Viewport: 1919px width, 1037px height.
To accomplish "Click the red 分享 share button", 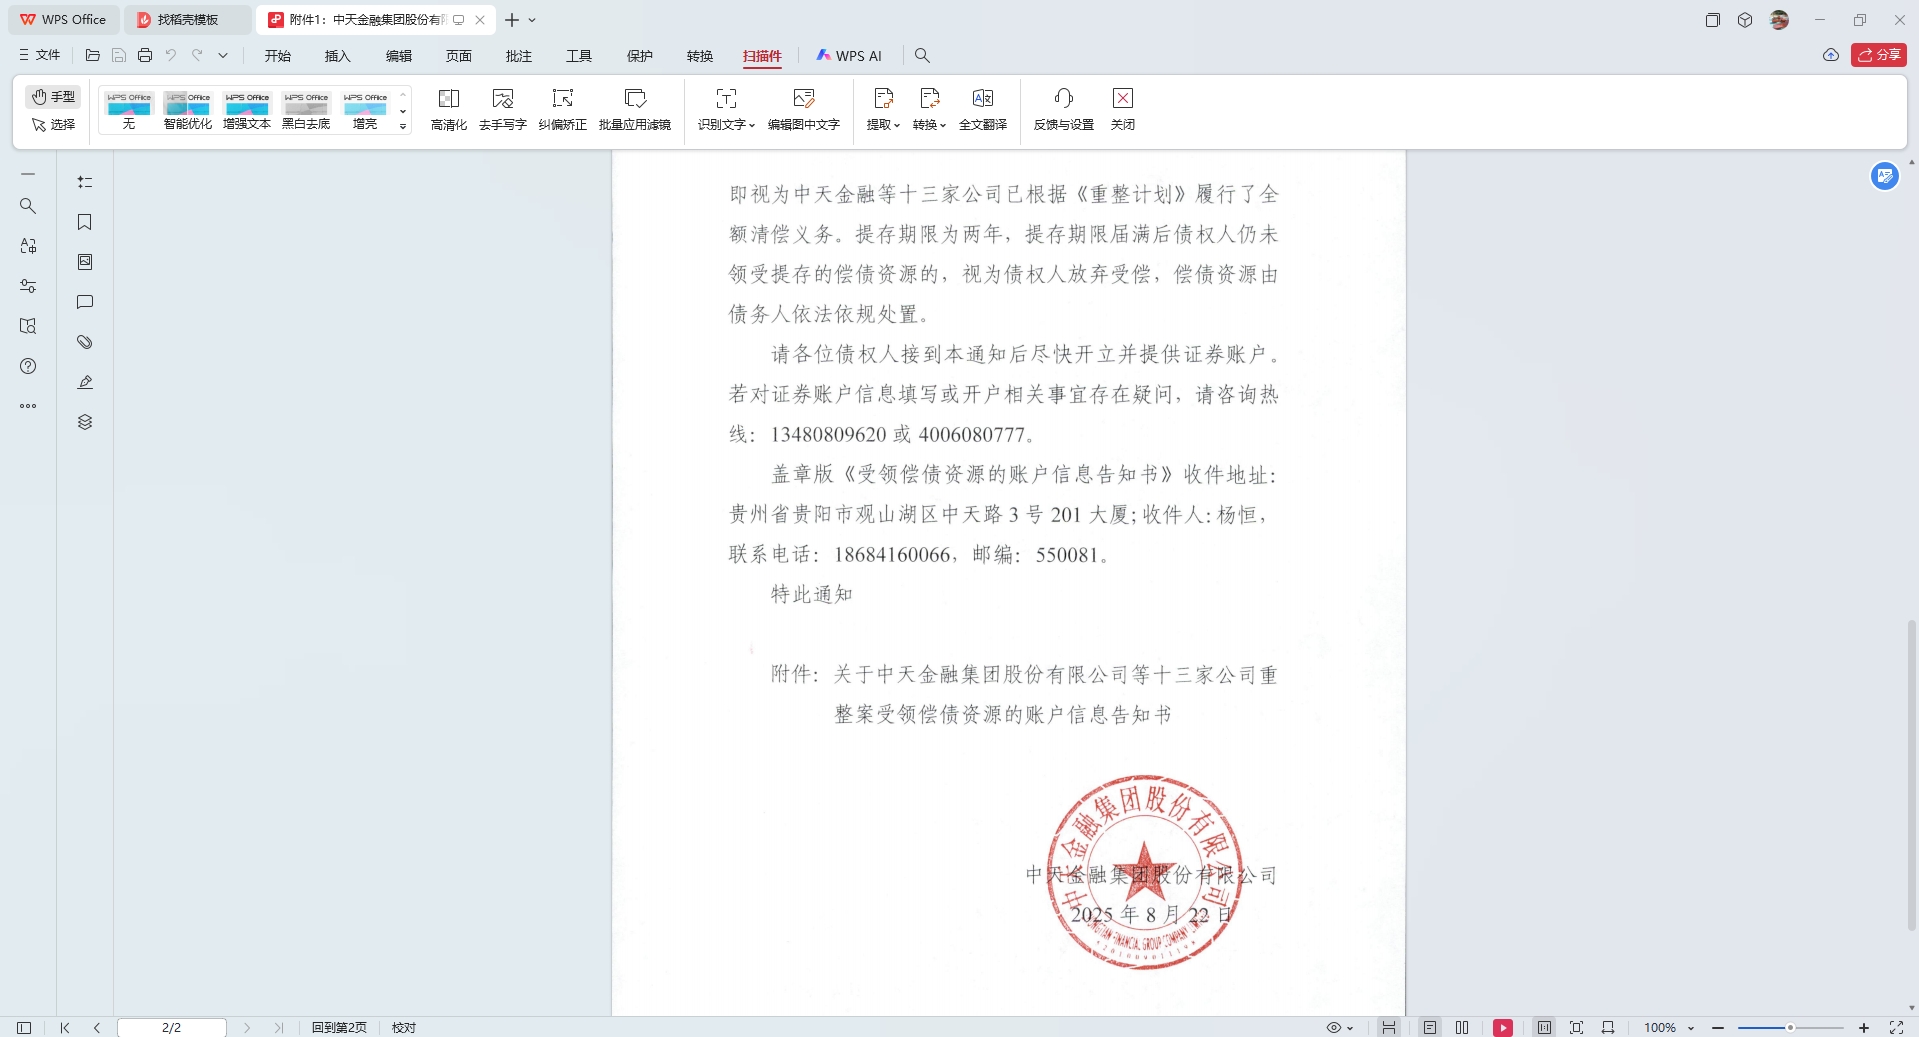I will (1879, 55).
